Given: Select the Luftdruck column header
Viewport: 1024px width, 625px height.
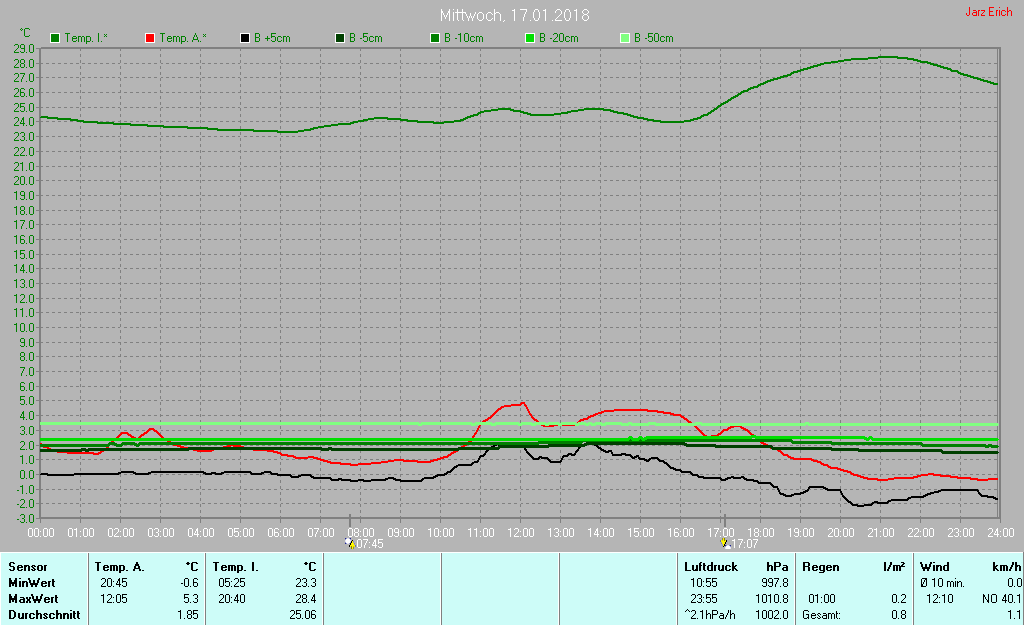Looking at the screenshot, I should click(710, 567).
